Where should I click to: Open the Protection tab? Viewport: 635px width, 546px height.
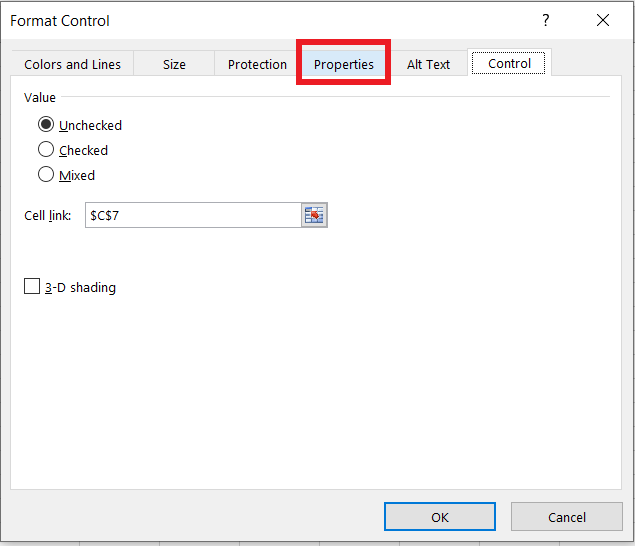point(257,64)
